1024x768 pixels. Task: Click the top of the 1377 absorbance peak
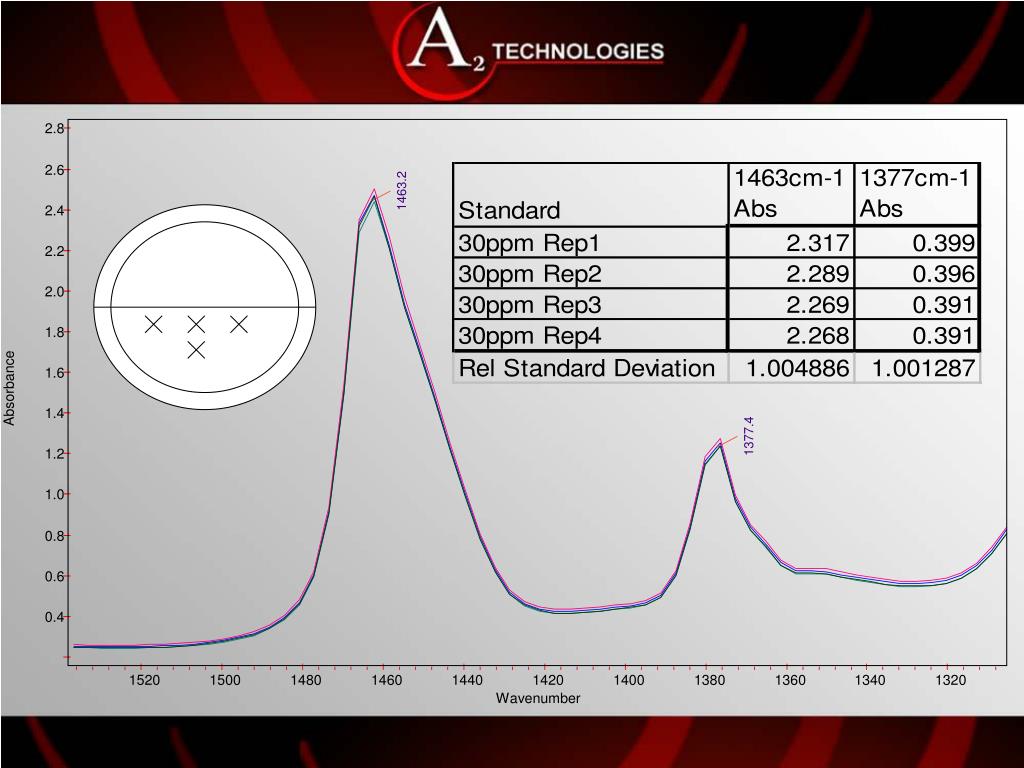[720, 442]
